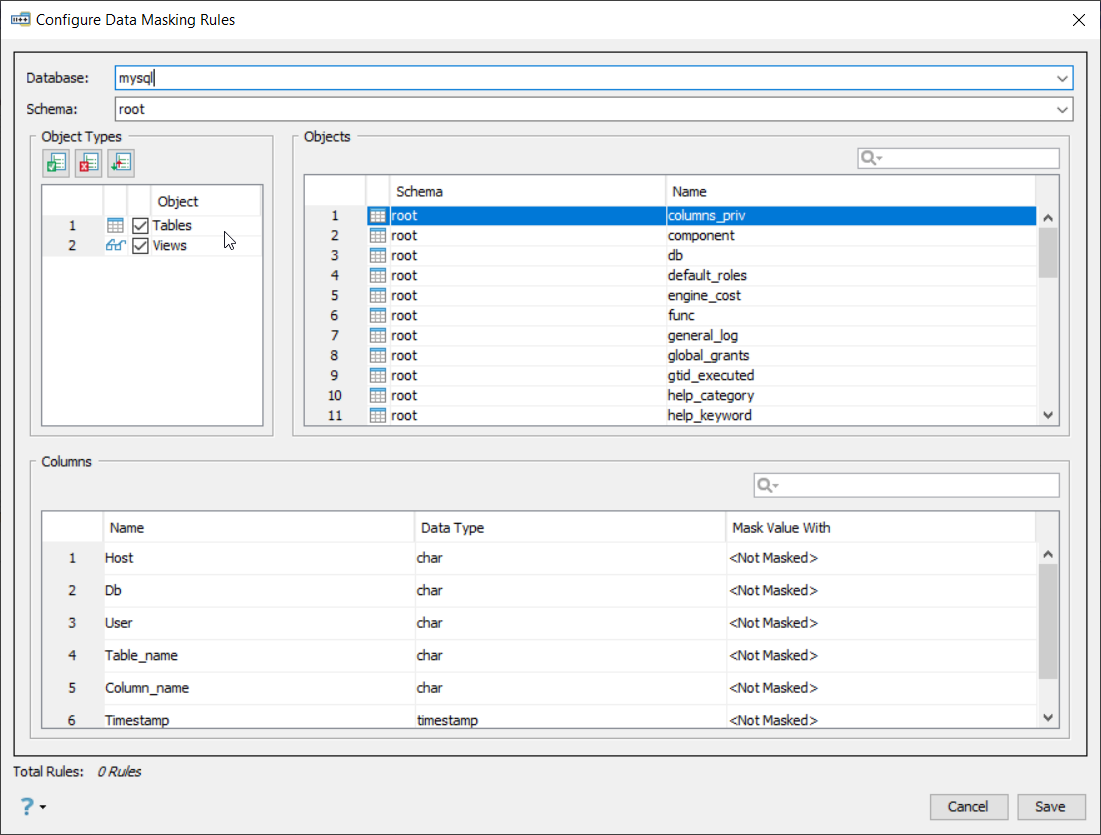Open the Columns search filter dropdown arrow

pos(776,486)
